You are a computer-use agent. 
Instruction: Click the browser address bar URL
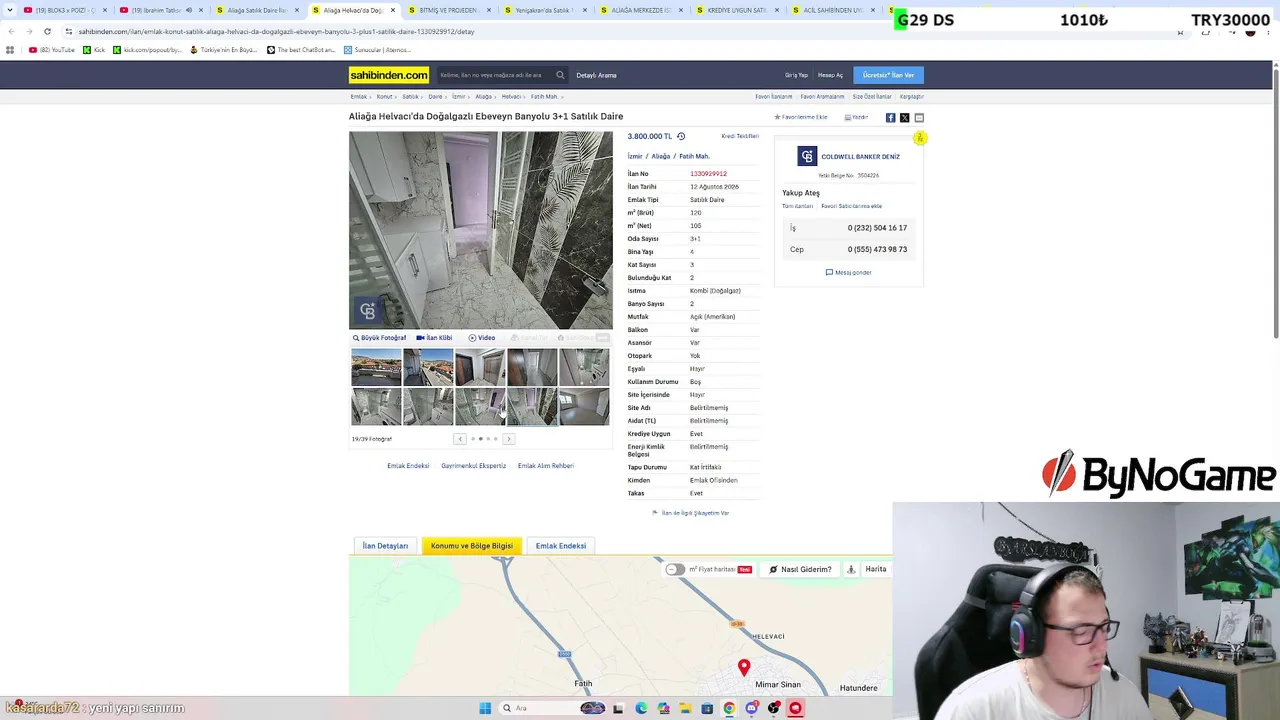coord(277,31)
